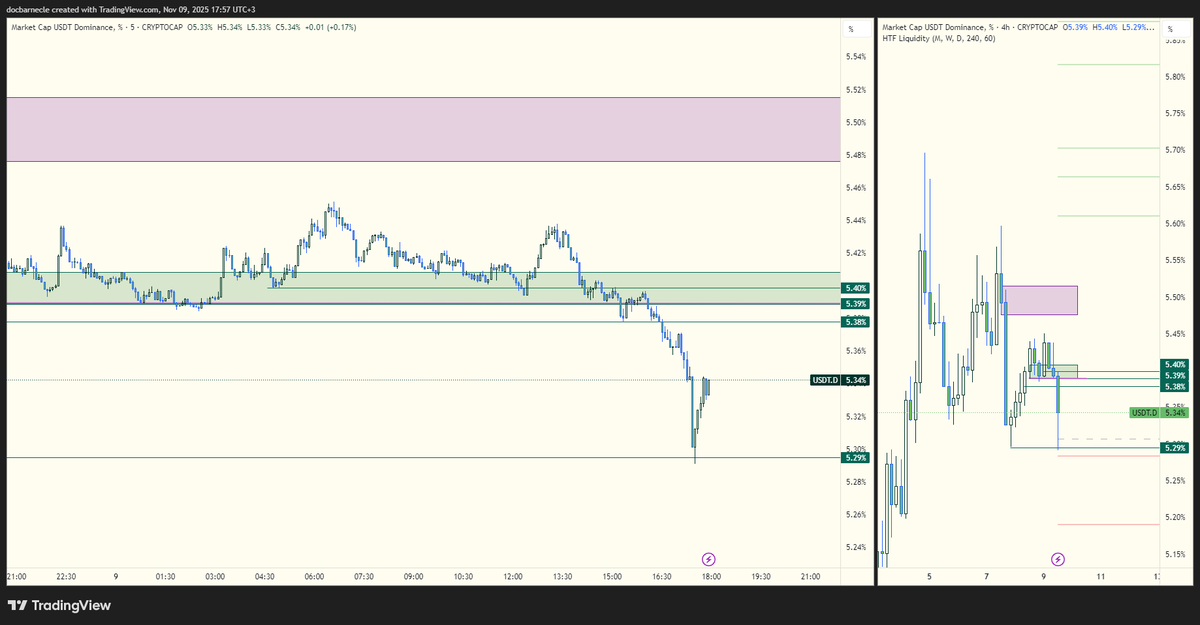Click the lightning bolt icon on the 4-hour chart
Viewport: 1200px width, 625px height.
(x=1057, y=558)
